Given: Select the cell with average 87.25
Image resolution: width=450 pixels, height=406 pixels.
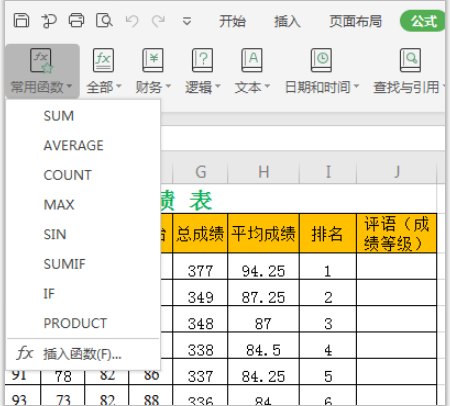Looking at the screenshot, I should point(264,293).
